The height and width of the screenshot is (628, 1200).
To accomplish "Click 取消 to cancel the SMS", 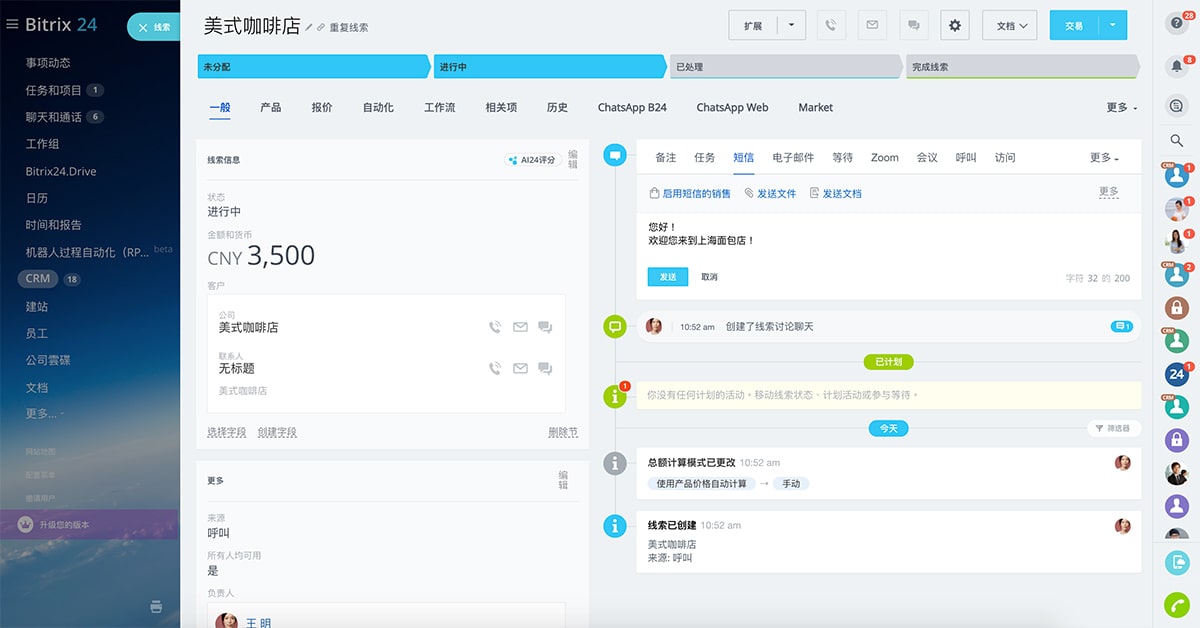I will pos(709,277).
